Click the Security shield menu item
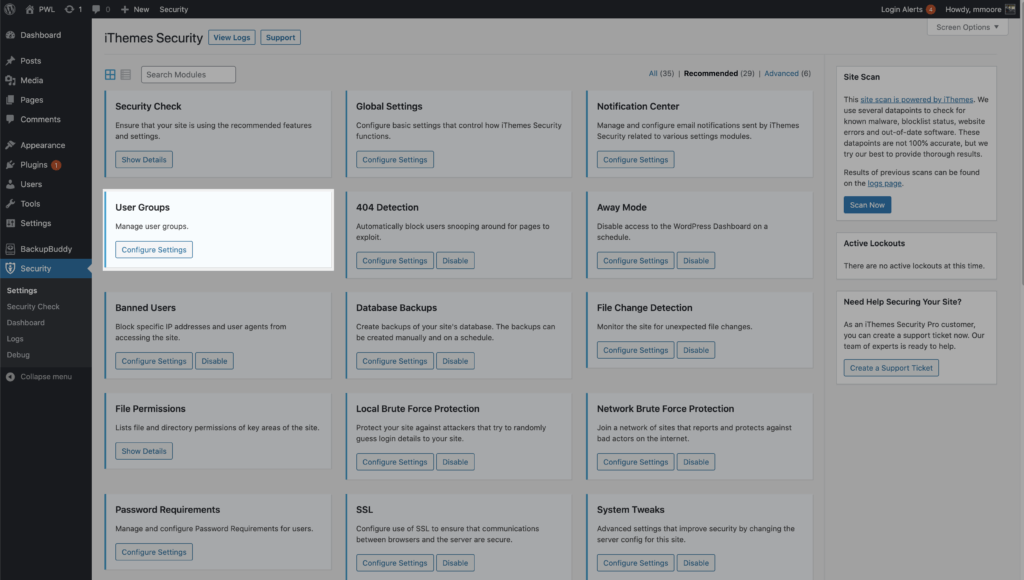Viewport: 1024px width, 580px height. tap(46, 268)
